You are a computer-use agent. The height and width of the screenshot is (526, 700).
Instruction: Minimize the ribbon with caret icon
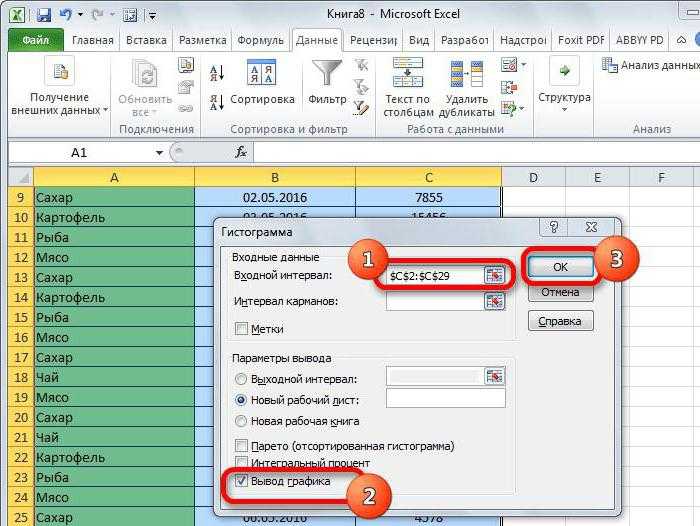tap(681, 40)
